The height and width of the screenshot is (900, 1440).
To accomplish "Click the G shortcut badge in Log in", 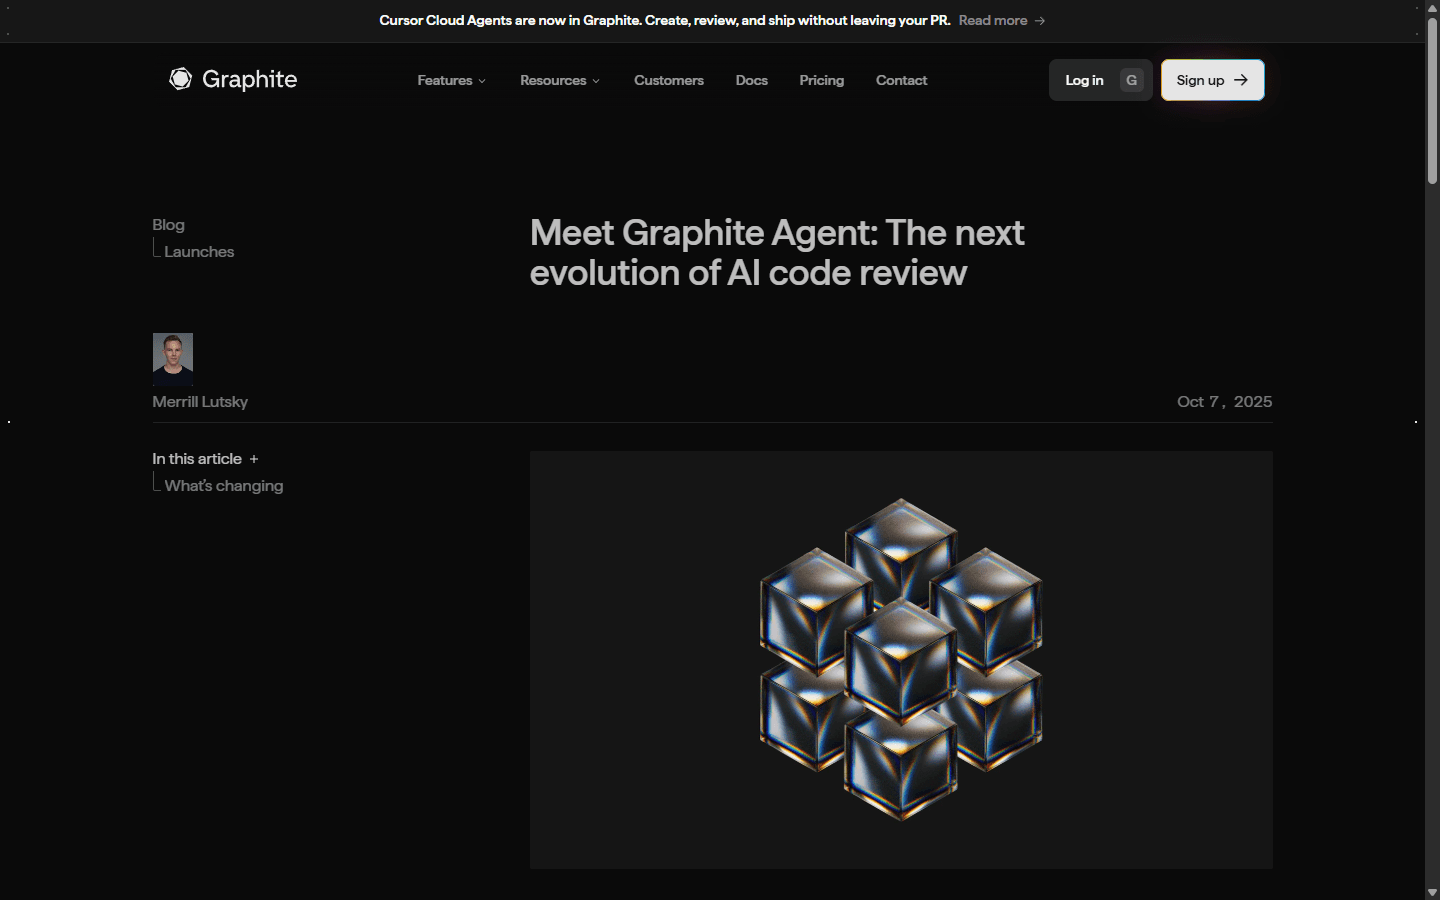I will click(1132, 80).
